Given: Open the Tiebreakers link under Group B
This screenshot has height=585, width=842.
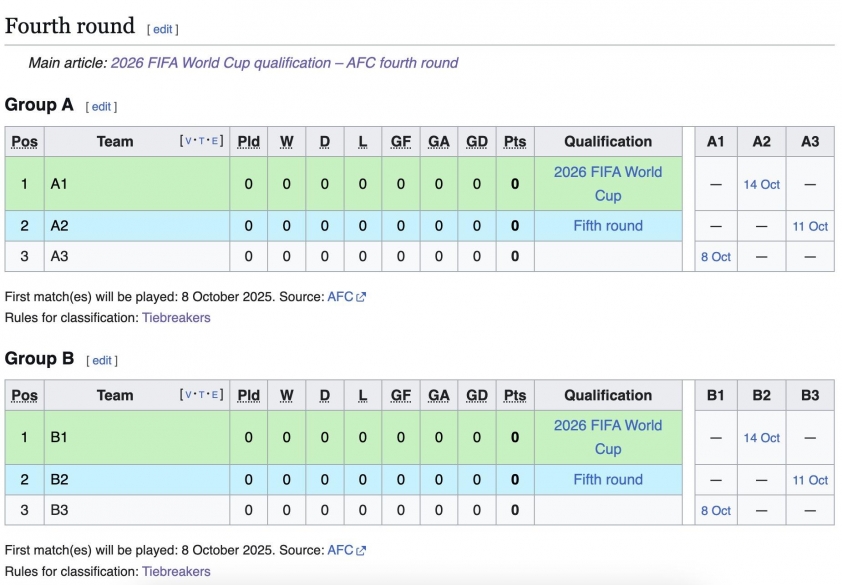Looking at the screenshot, I should pyautogui.click(x=176, y=572).
